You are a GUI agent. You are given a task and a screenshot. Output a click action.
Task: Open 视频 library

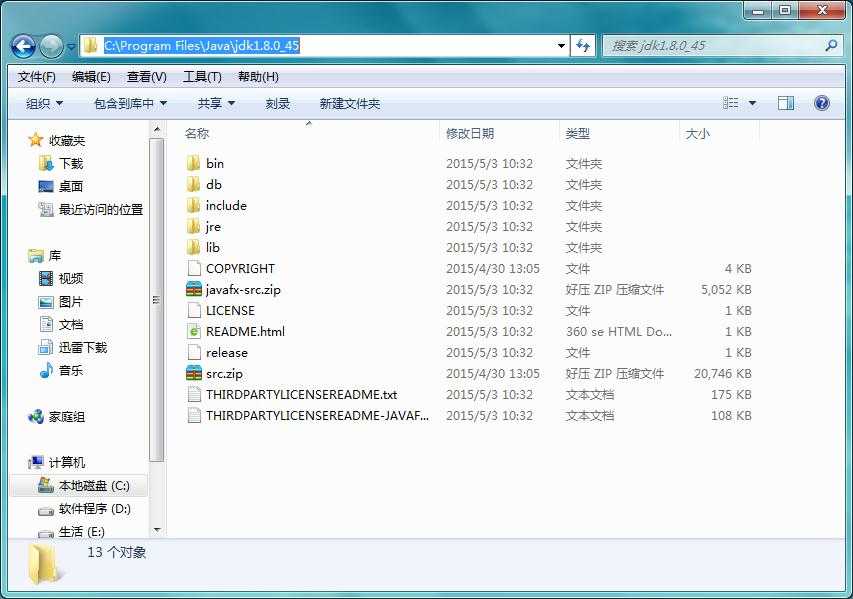pyautogui.click(x=71, y=278)
